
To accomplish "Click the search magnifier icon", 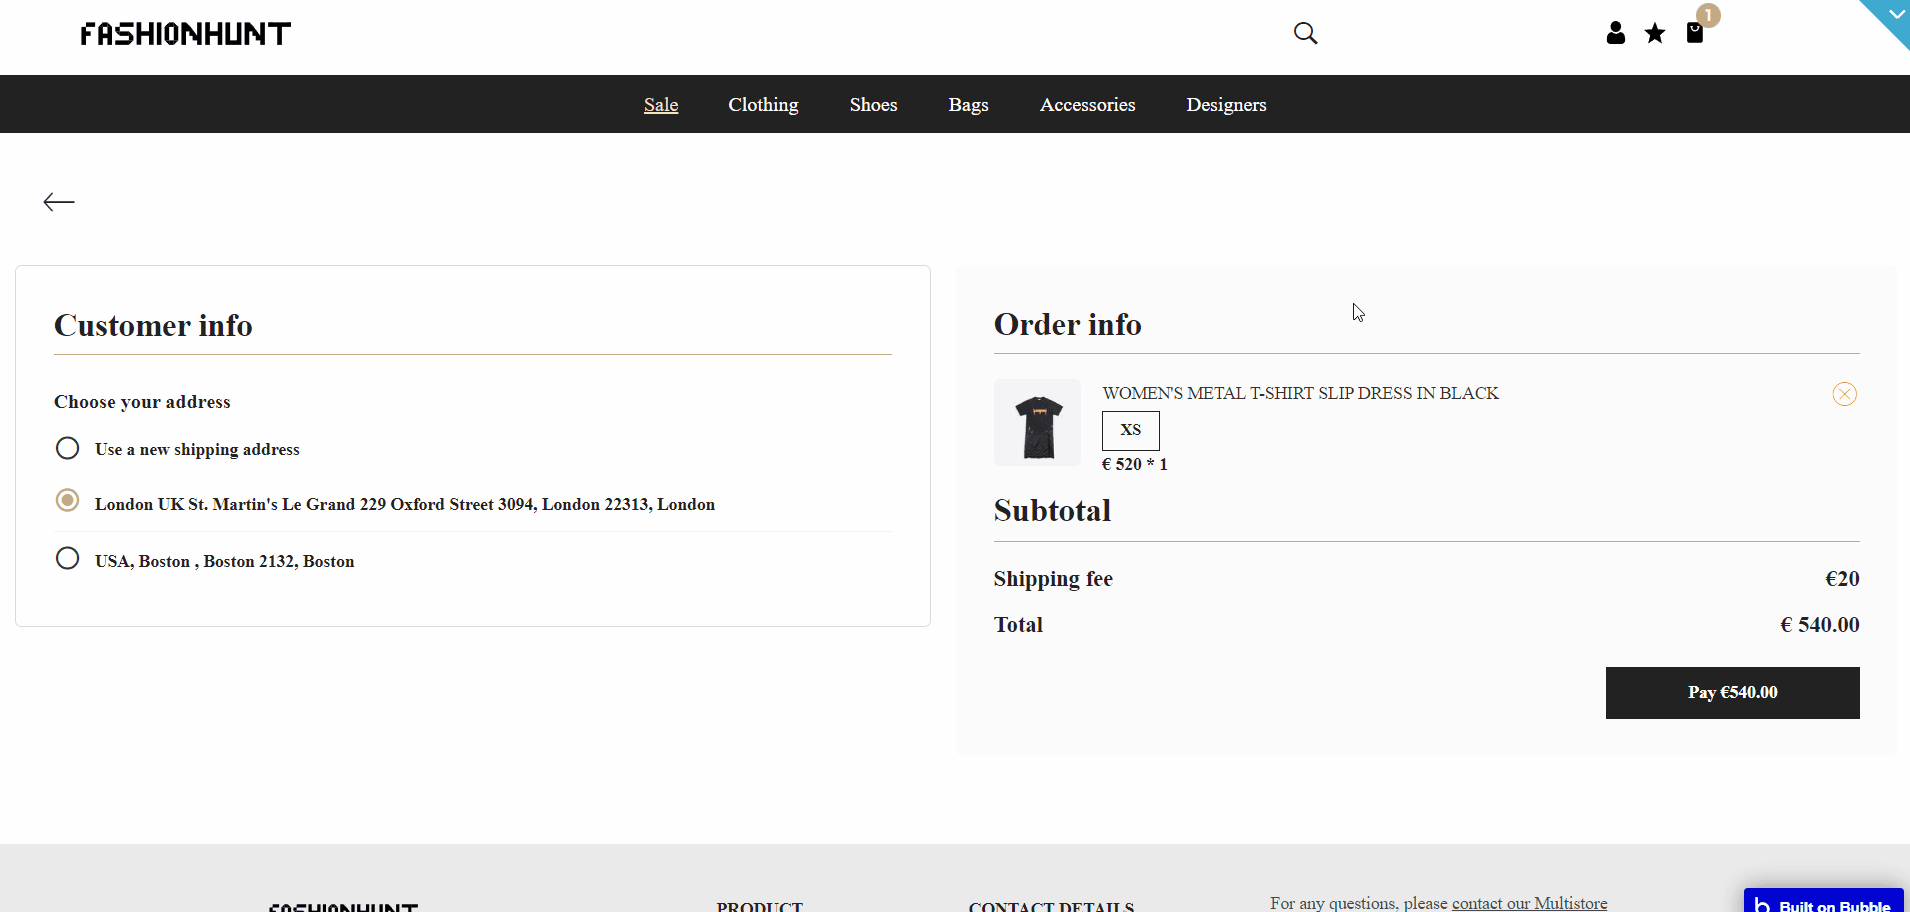I will pyautogui.click(x=1305, y=33).
